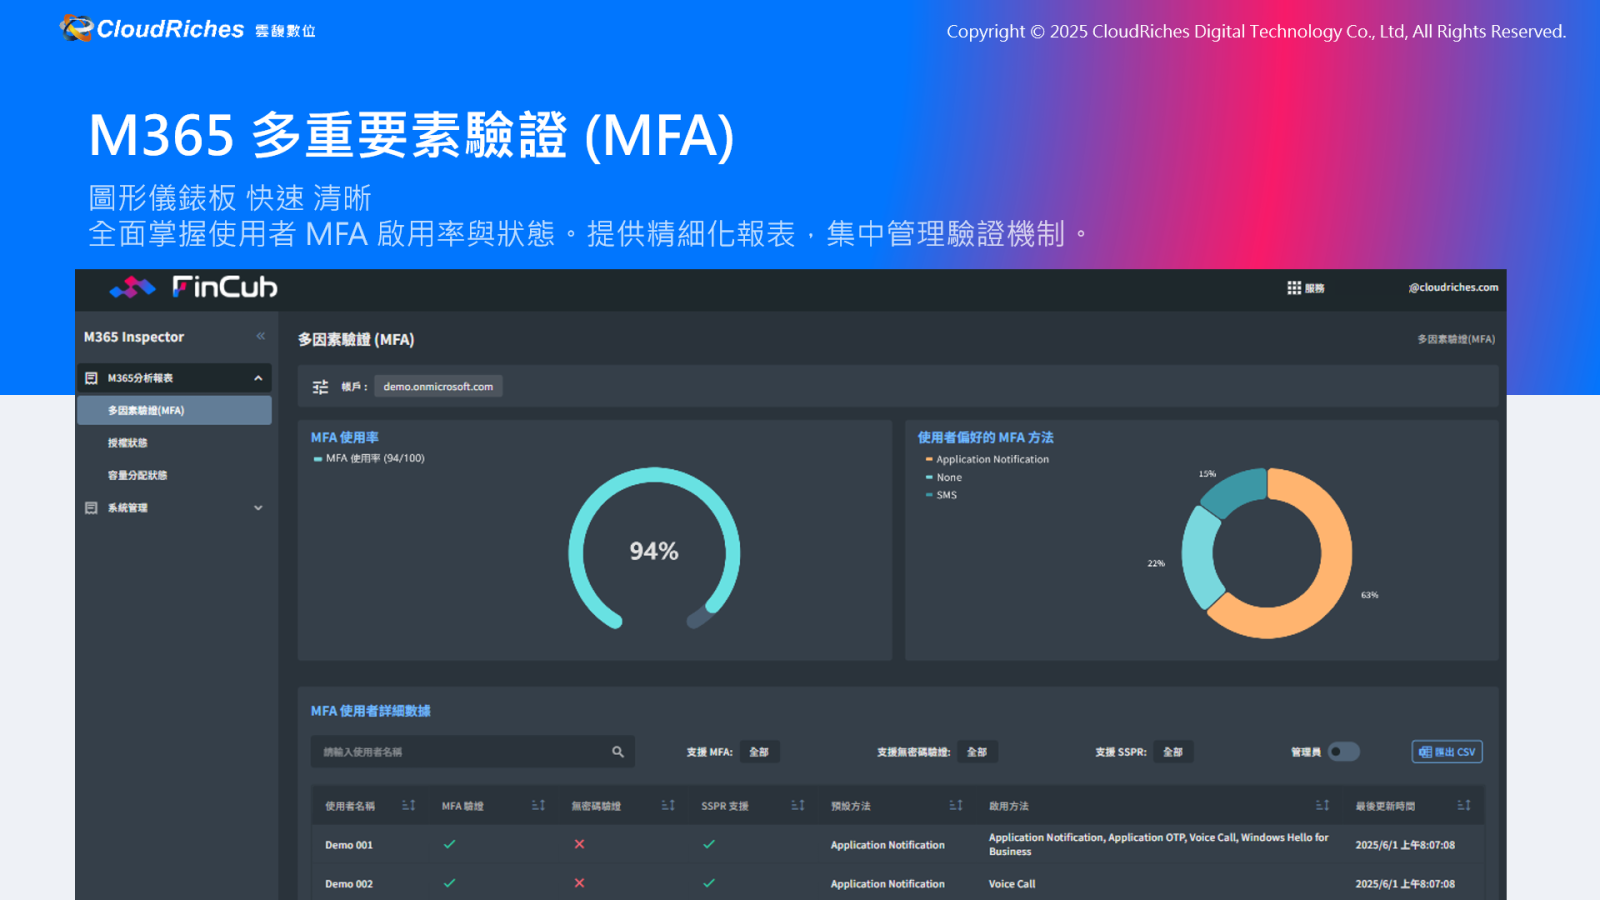Click Demo 002 timestamp 2025/6/1 上午8:07:08
This screenshot has width=1600, height=900.
(1405, 884)
